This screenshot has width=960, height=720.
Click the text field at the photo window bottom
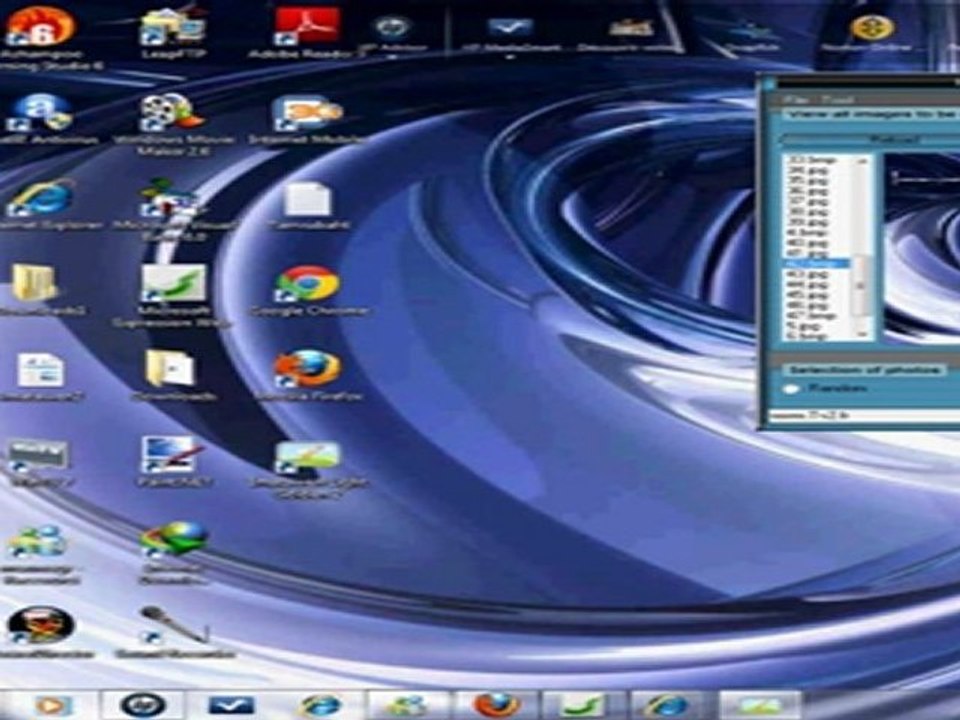point(863,416)
